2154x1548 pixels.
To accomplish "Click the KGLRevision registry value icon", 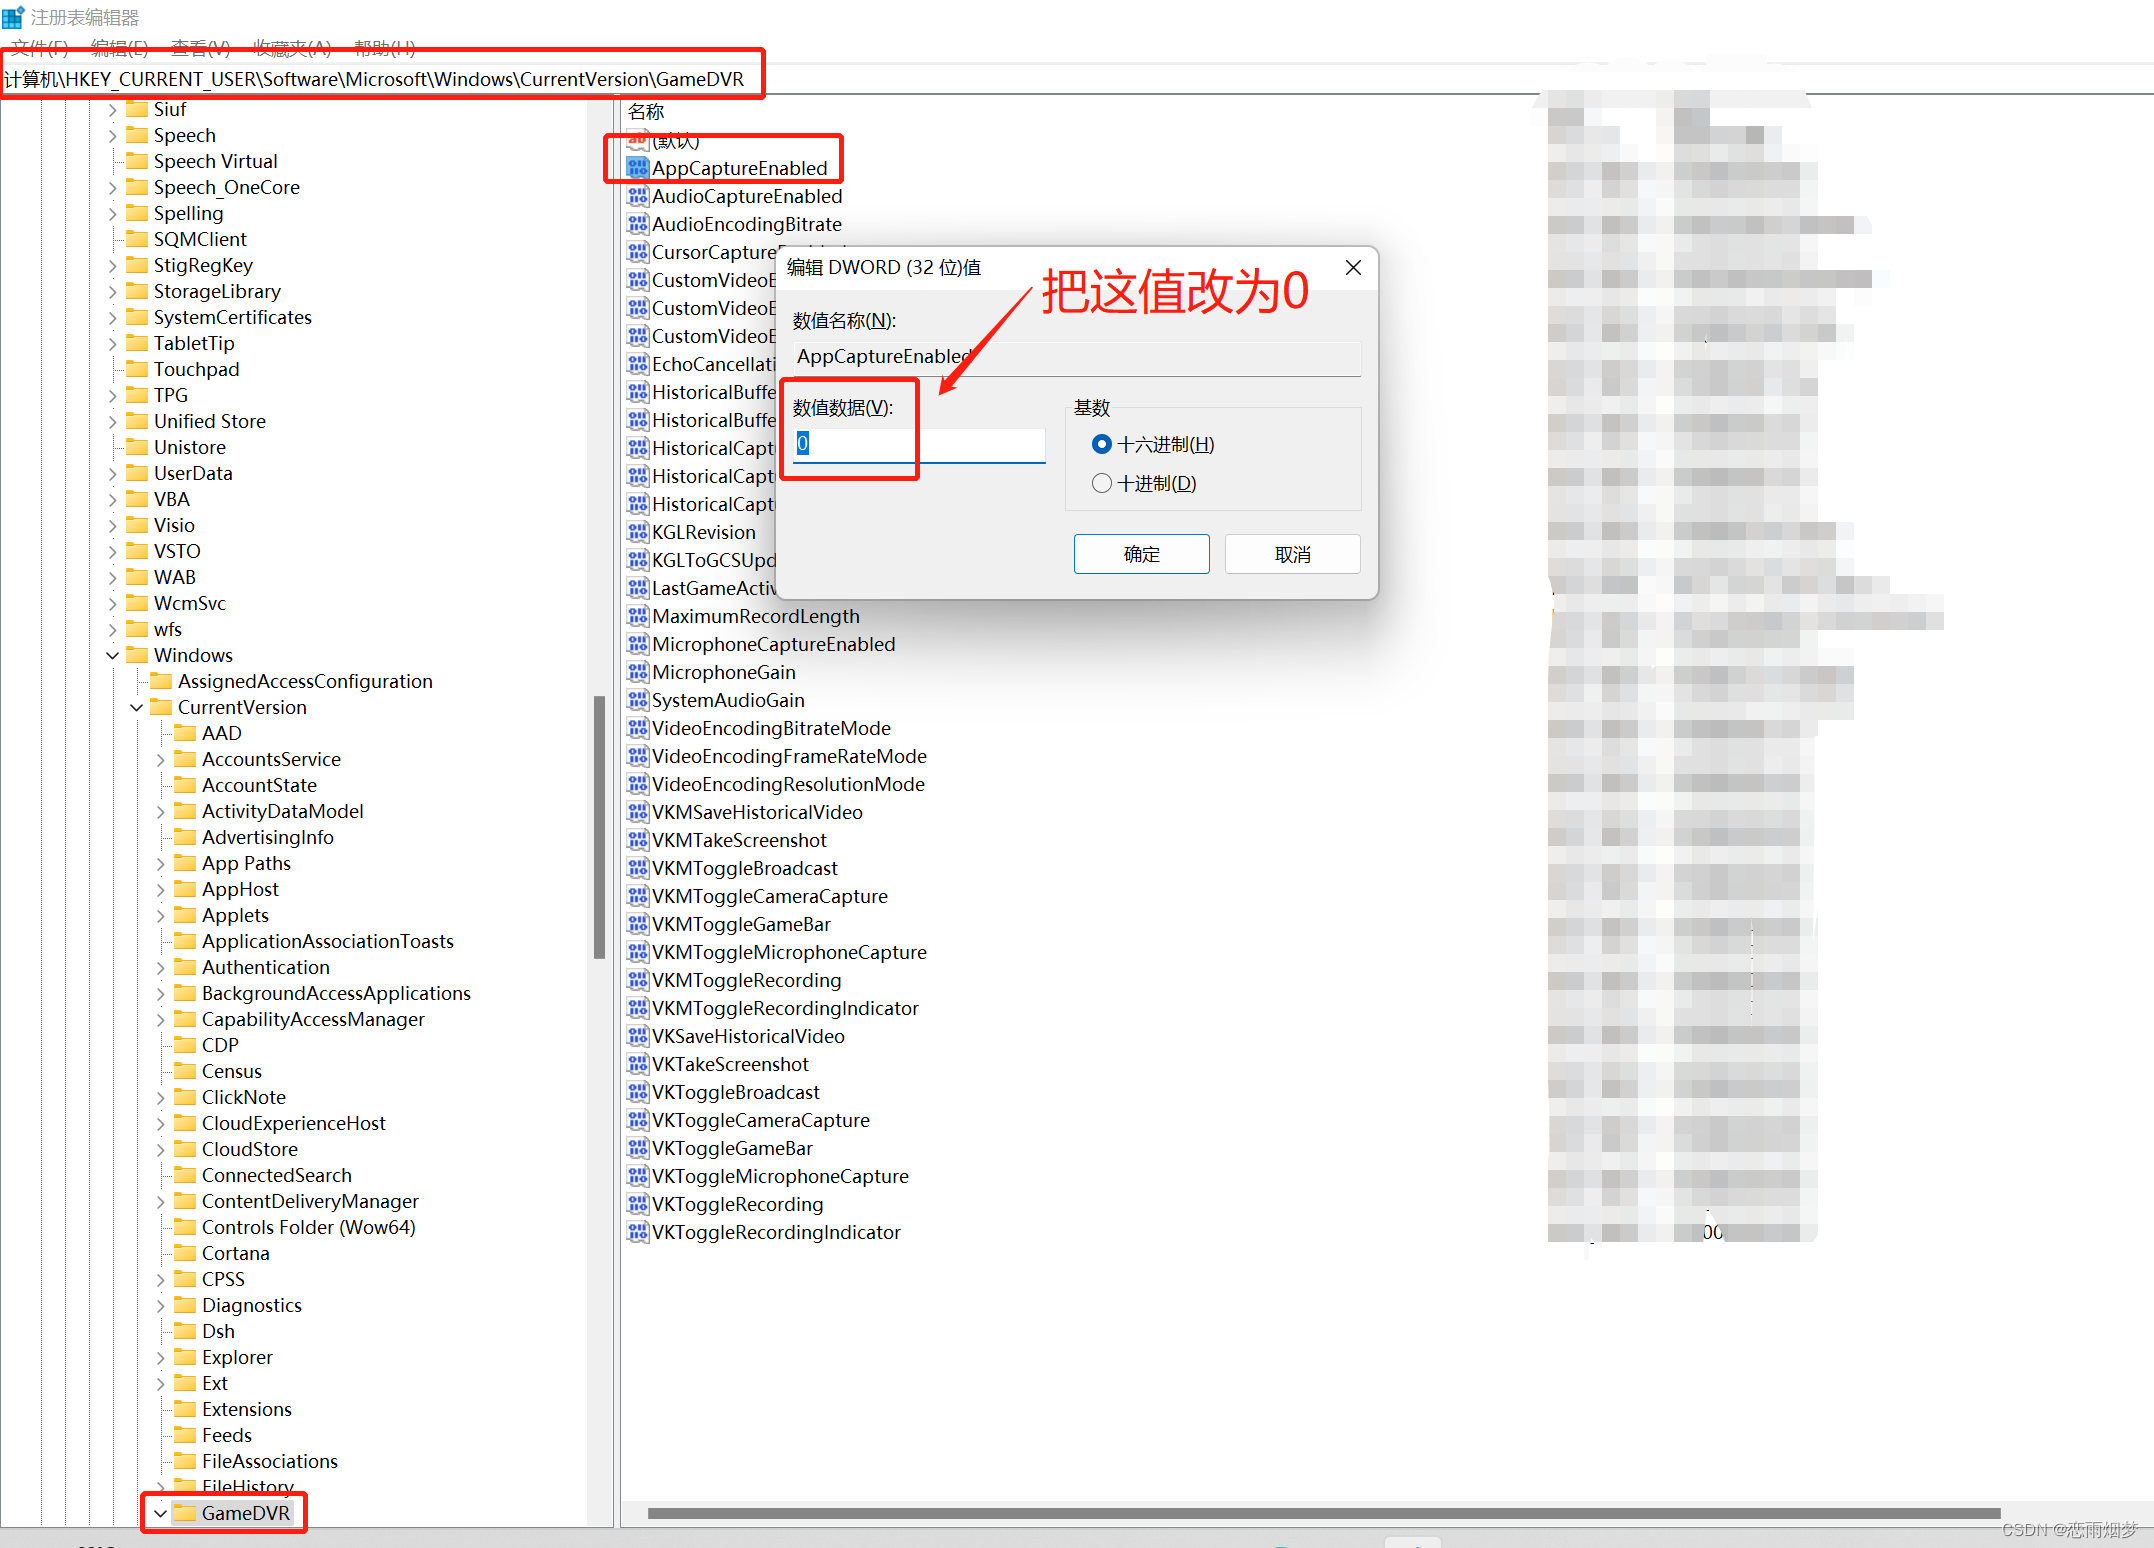I will [x=637, y=532].
